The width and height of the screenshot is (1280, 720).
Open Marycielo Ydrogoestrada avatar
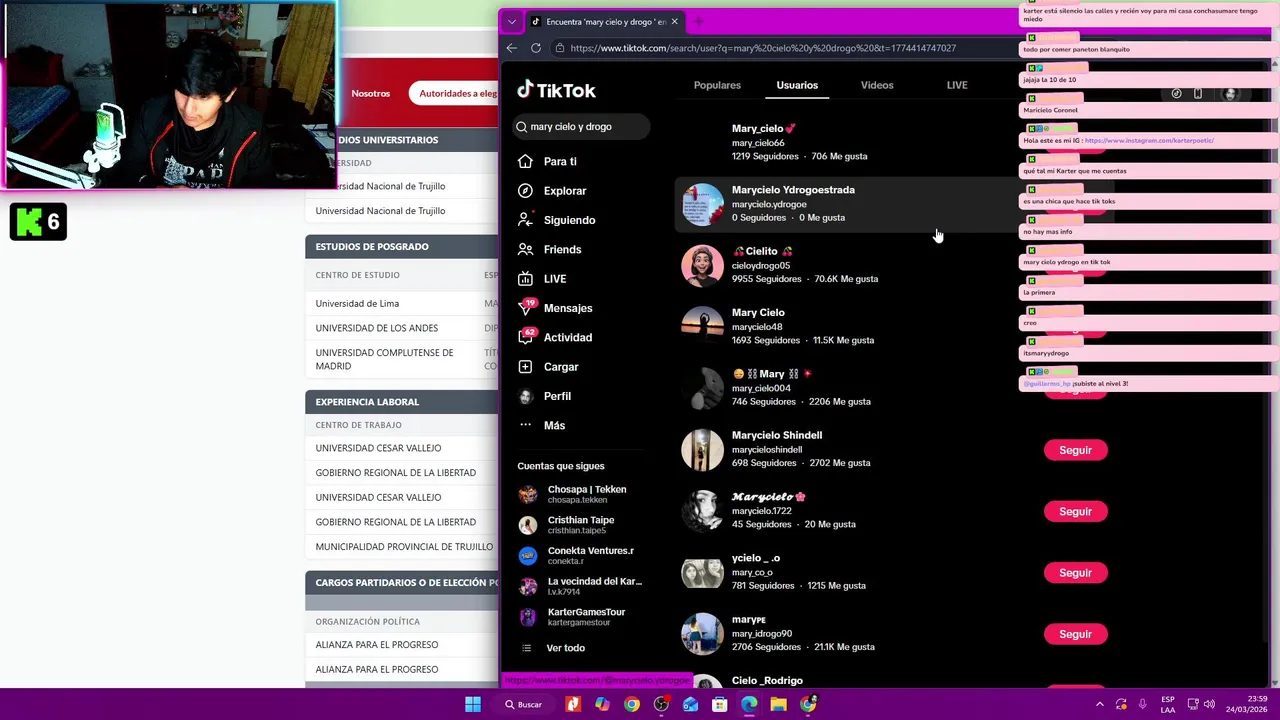[702, 204]
